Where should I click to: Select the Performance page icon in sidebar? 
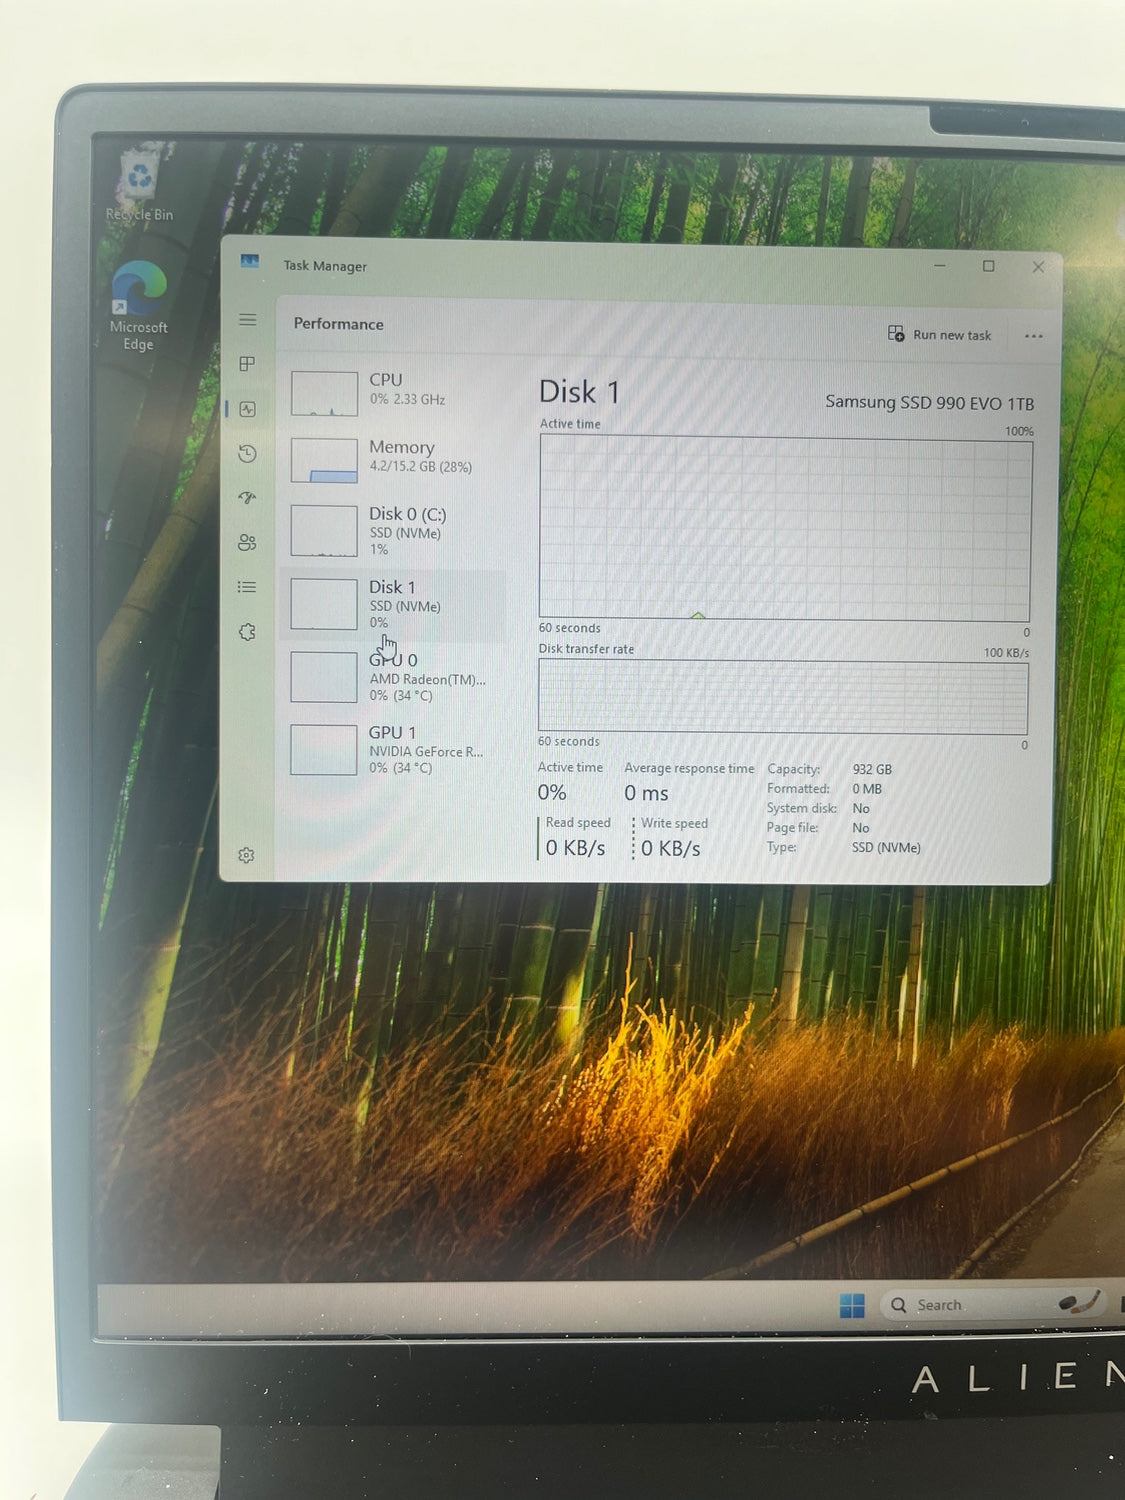click(248, 409)
